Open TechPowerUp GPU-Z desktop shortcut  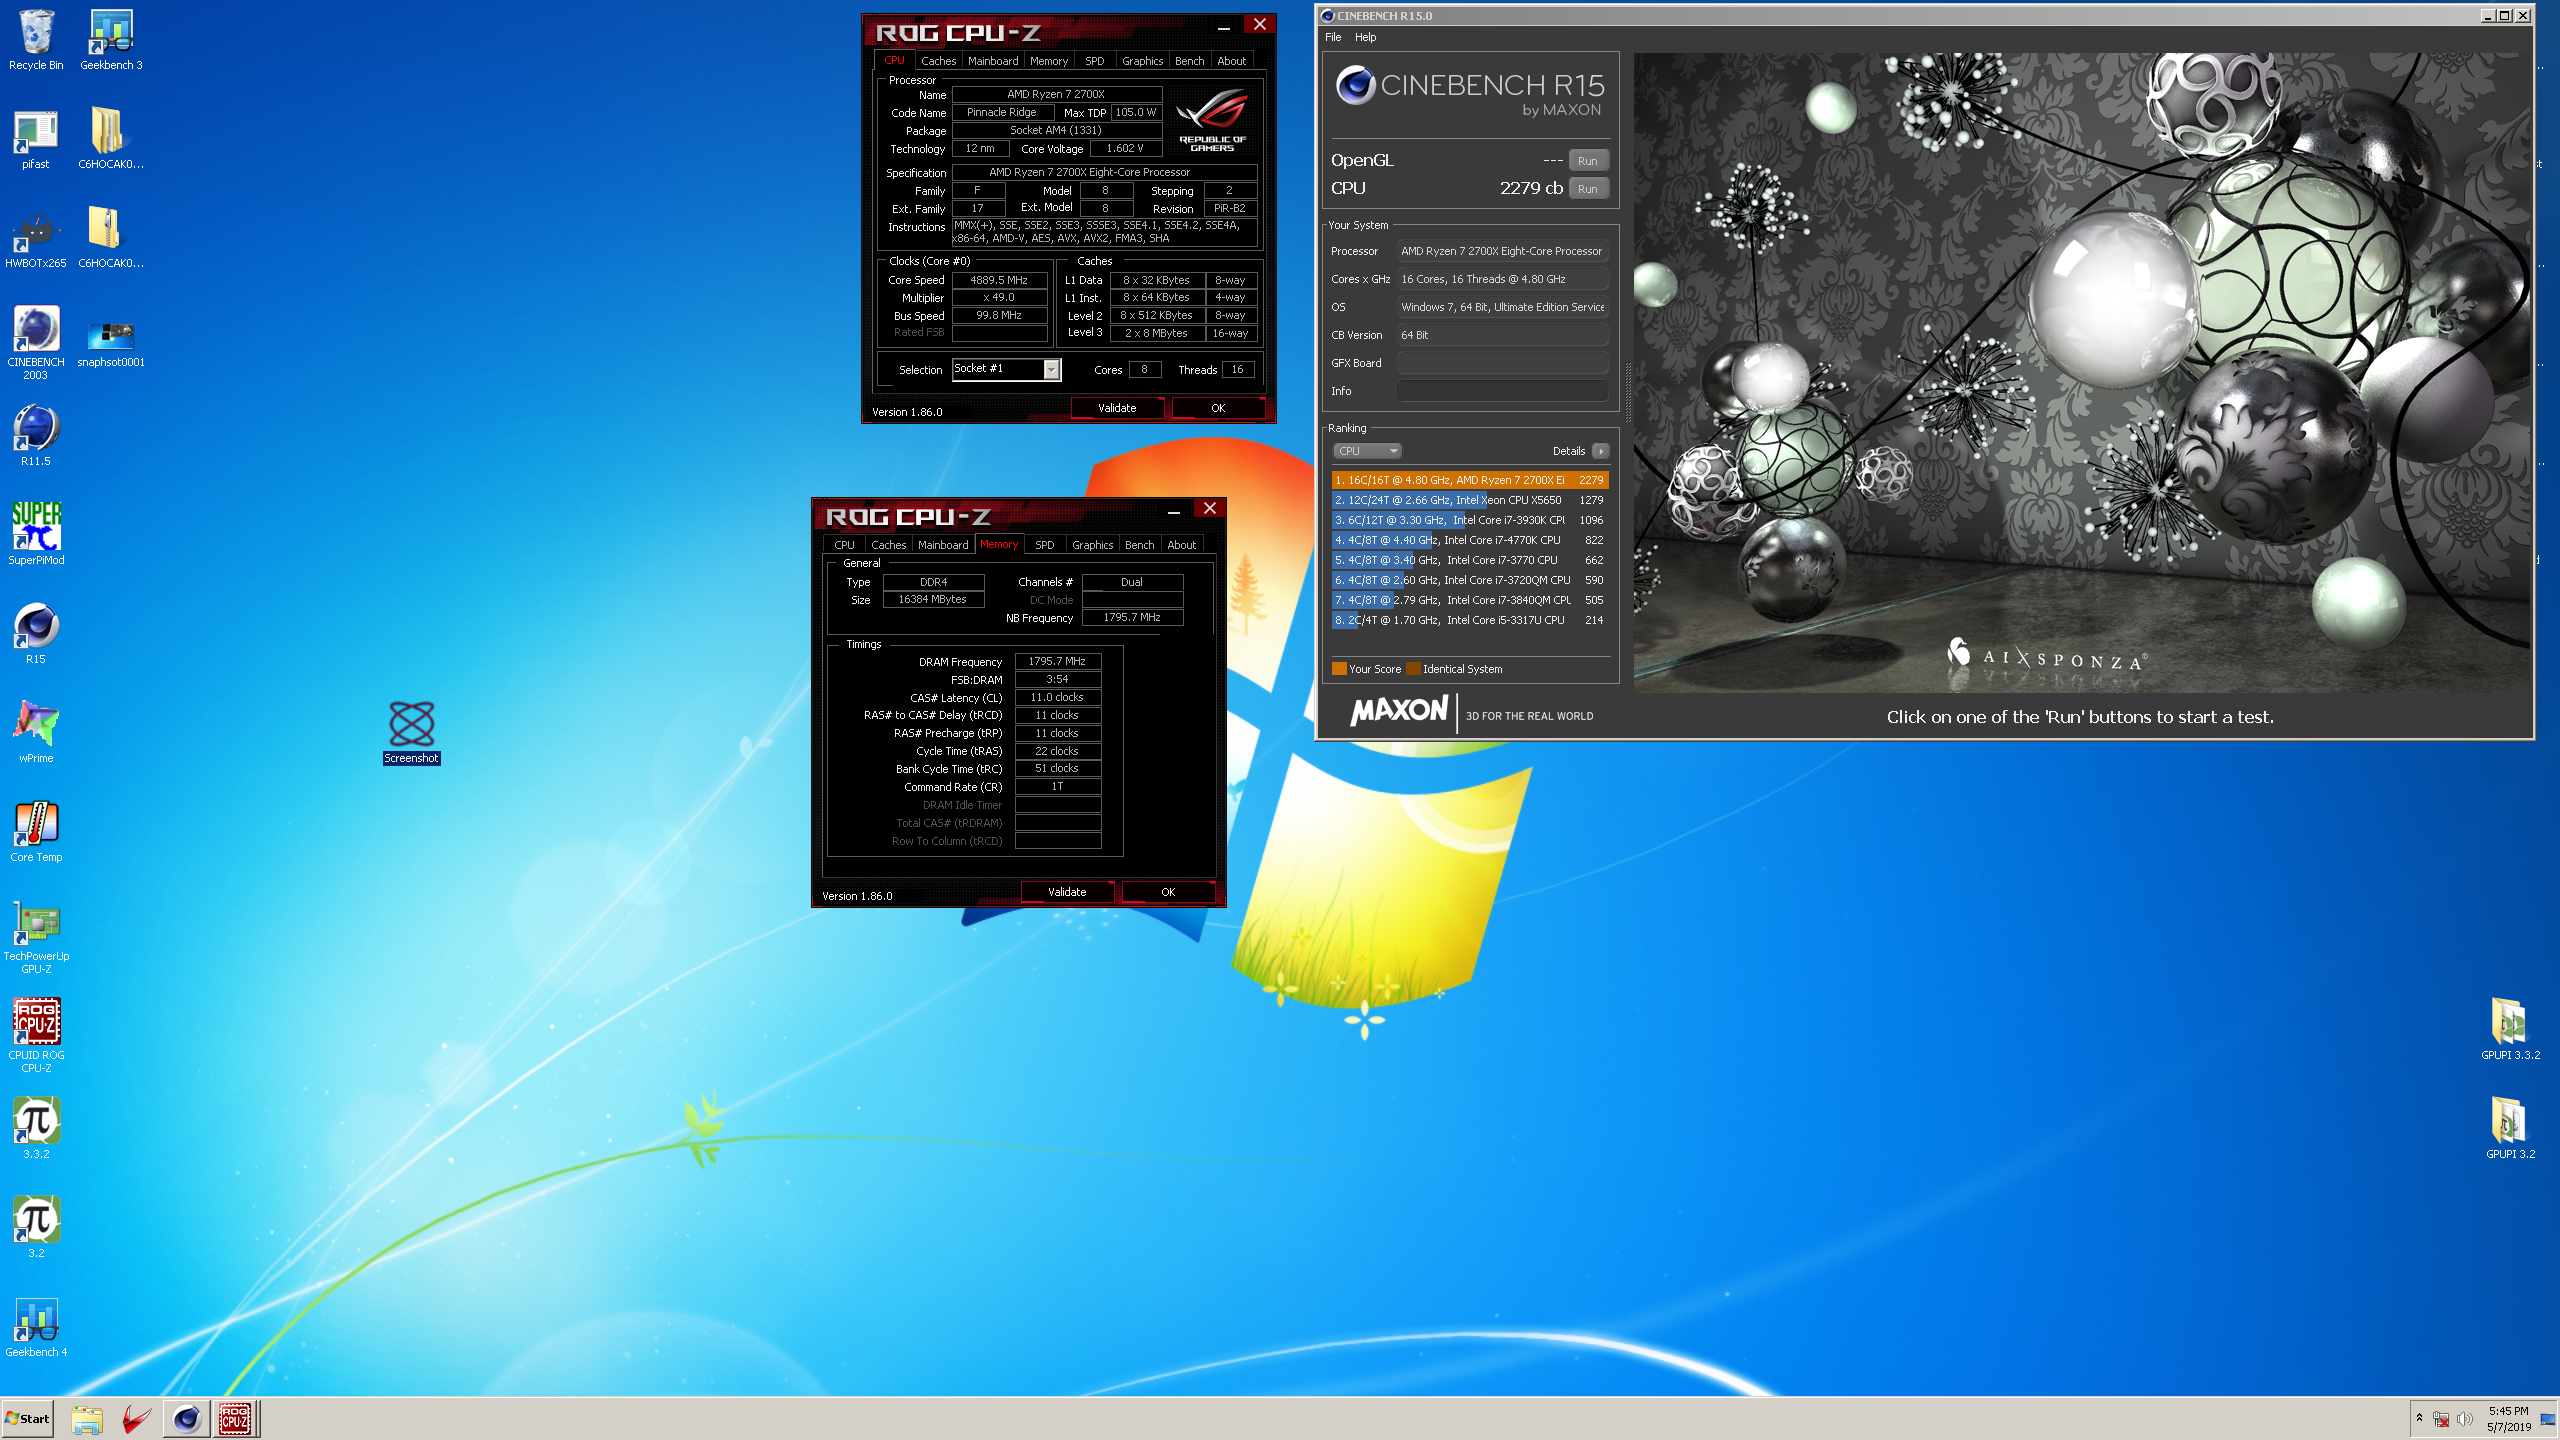[x=36, y=938]
